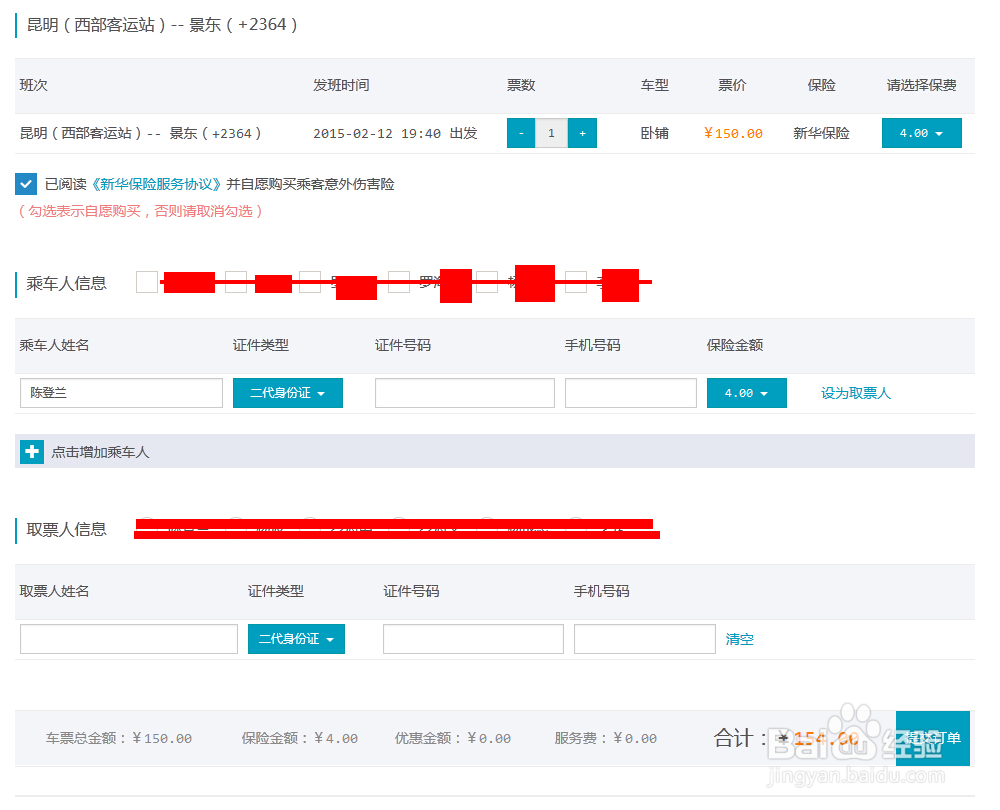Viewport: 1000px width, 810px height.
Task: Click the 乘车人姓名 field containing 陈登兰
Action: 121,393
